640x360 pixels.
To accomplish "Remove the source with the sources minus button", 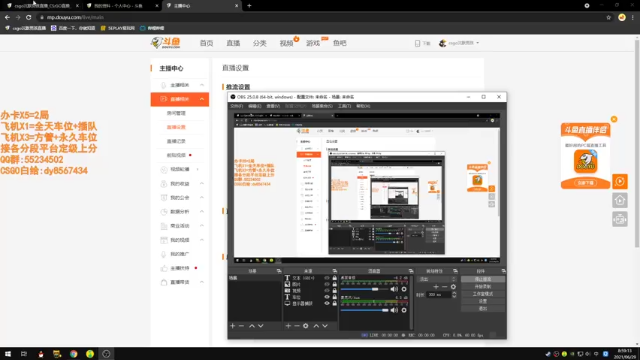I will tap(297, 326).
